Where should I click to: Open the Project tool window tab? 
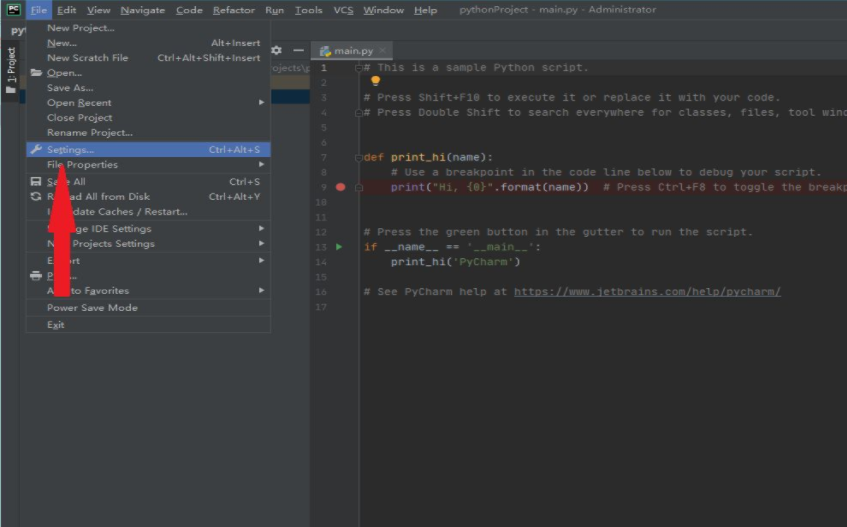[11, 70]
